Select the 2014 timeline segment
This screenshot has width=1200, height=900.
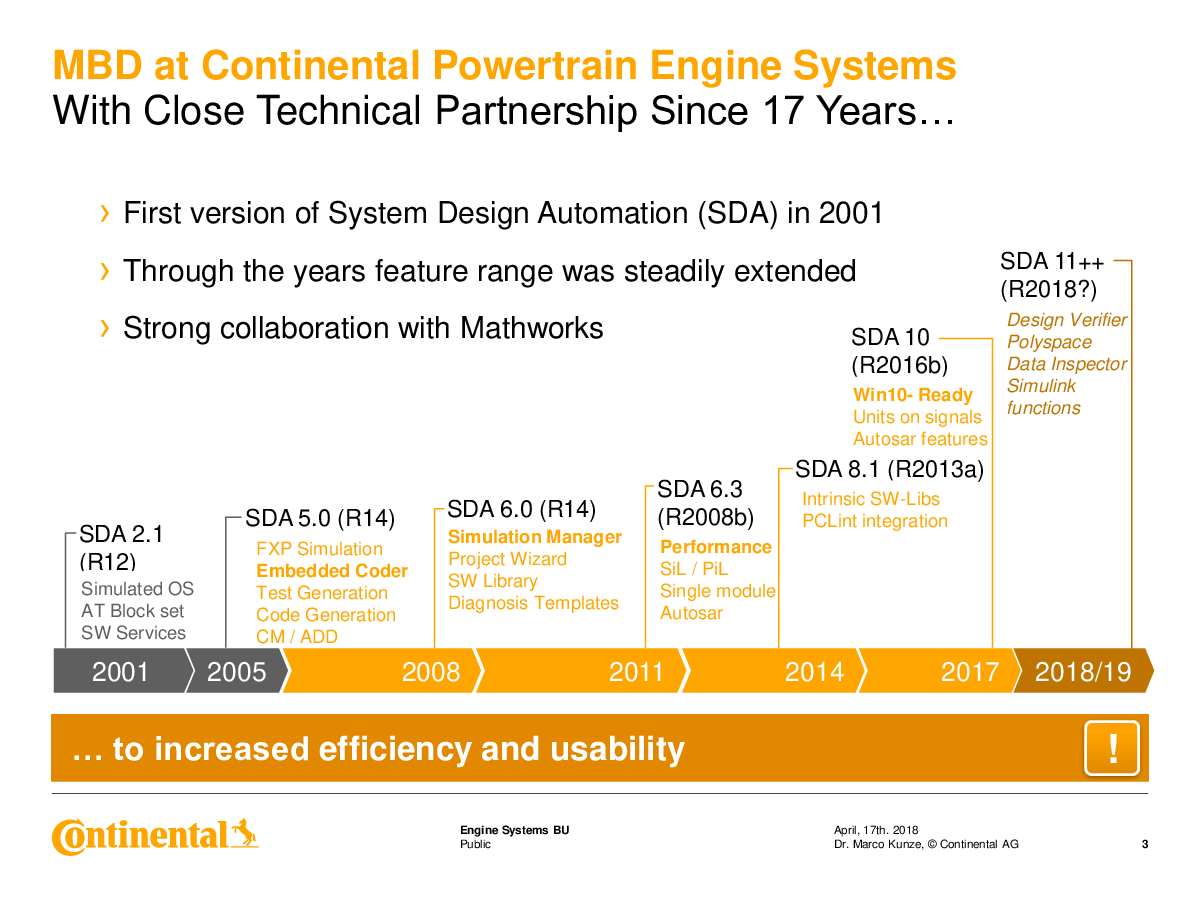(x=773, y=671)
